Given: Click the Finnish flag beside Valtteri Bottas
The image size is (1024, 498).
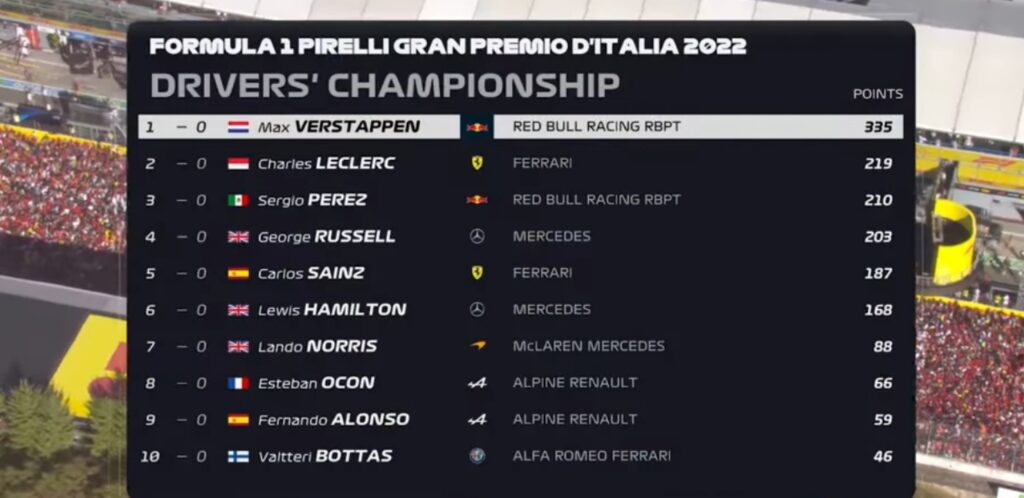Looking at the screenshot, I should coord(238,456).
